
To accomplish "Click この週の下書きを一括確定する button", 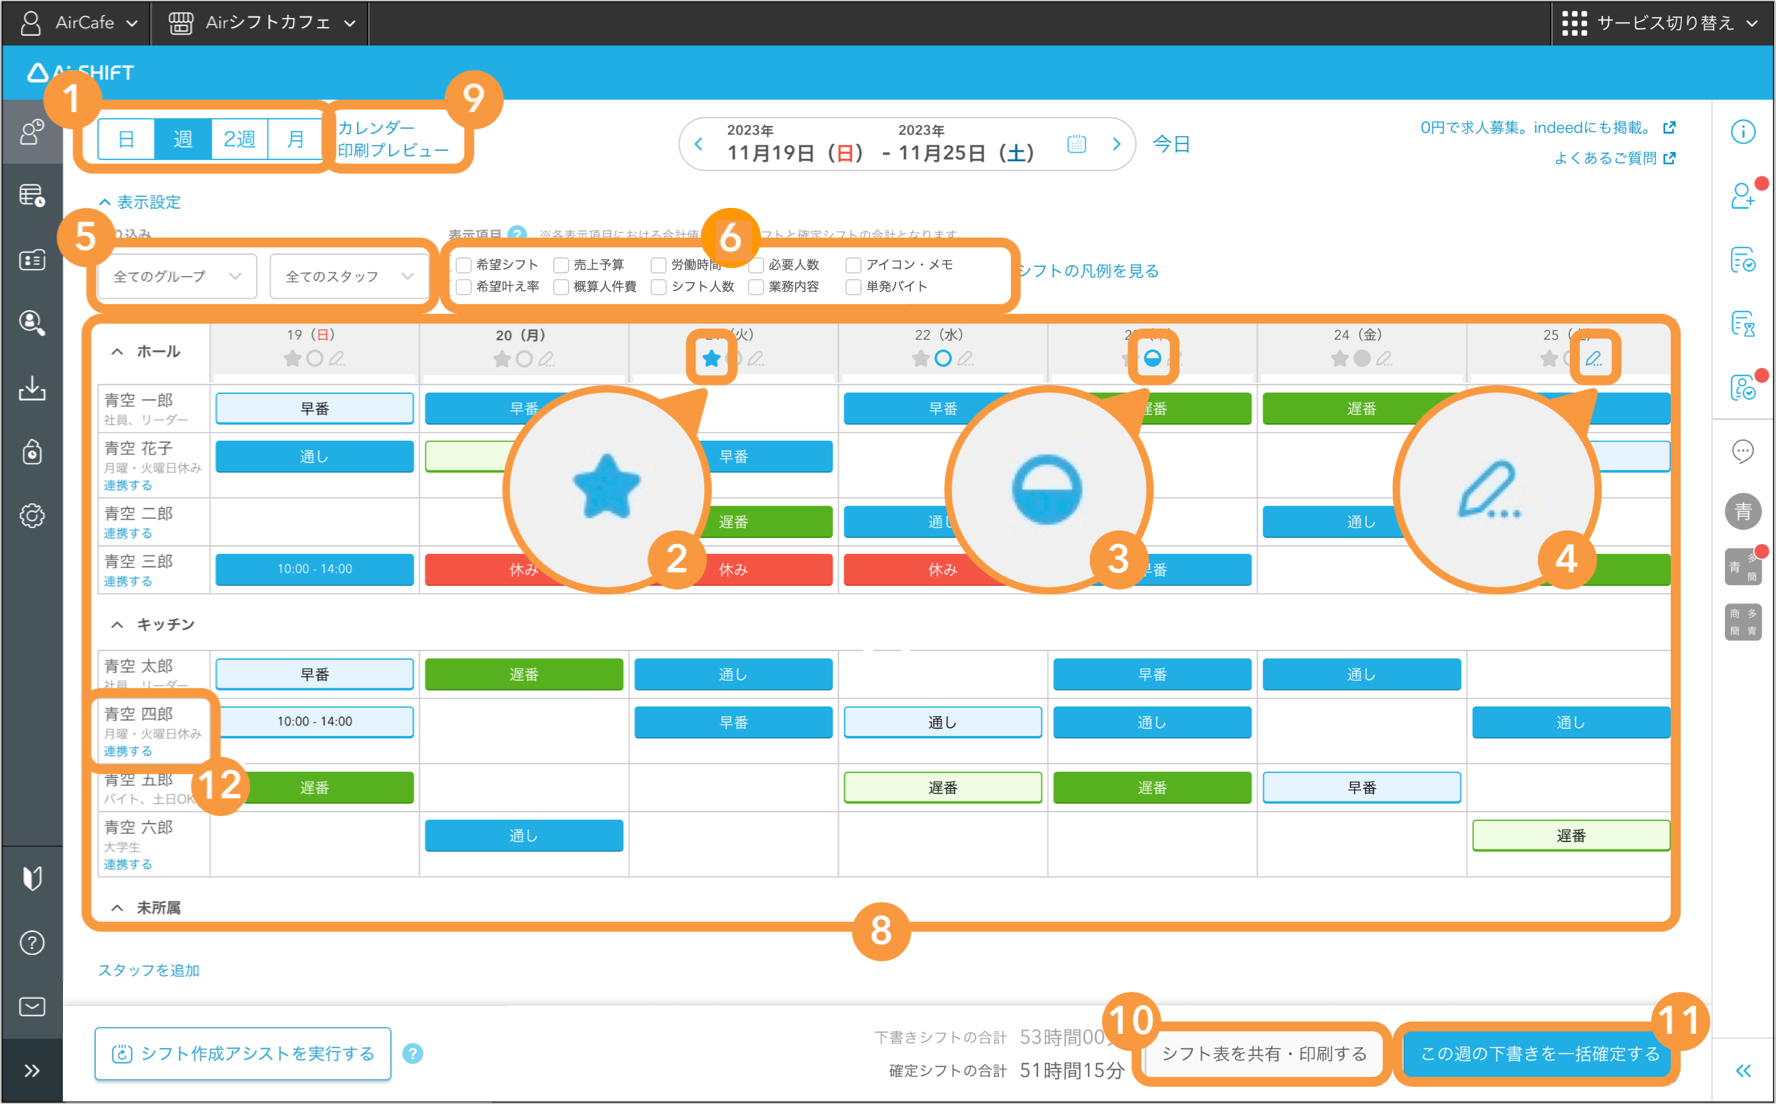I will [1539, 1054].
